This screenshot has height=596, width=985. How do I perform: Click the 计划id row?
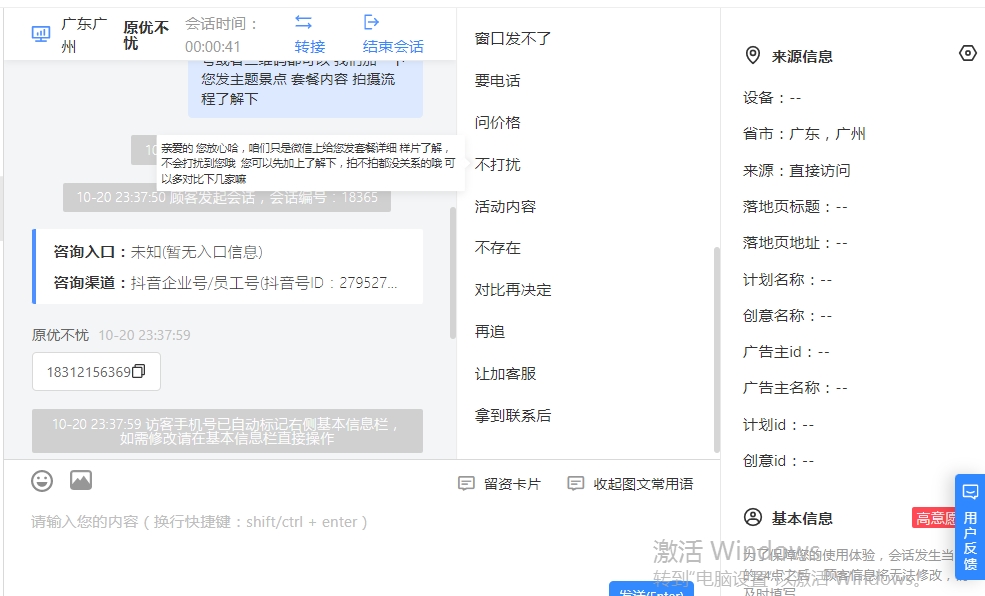pos(778,425)
